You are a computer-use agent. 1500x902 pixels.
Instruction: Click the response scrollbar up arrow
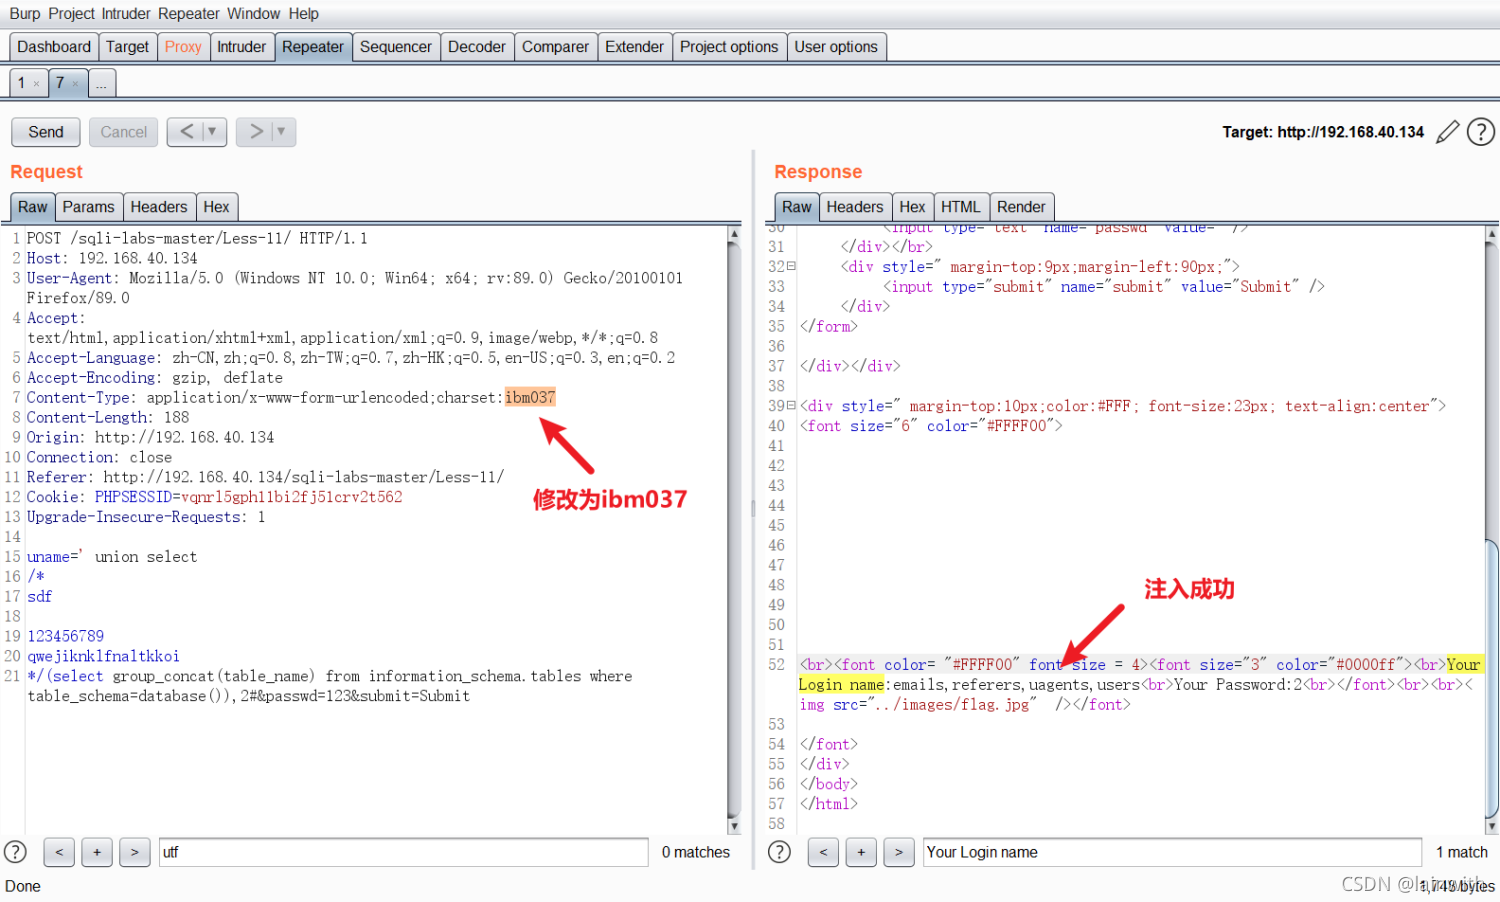(1492, 234)
